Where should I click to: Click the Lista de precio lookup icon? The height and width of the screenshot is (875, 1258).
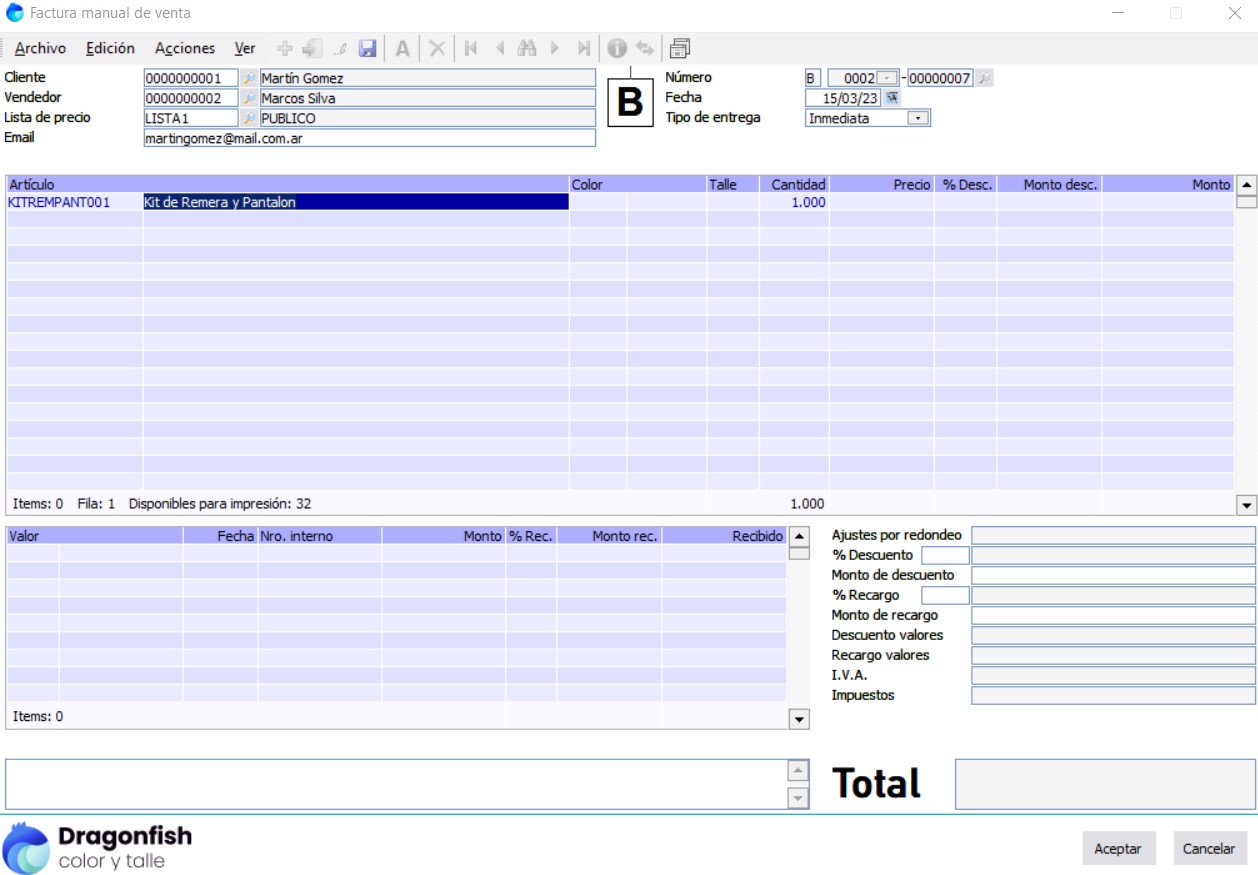(249, 118)
